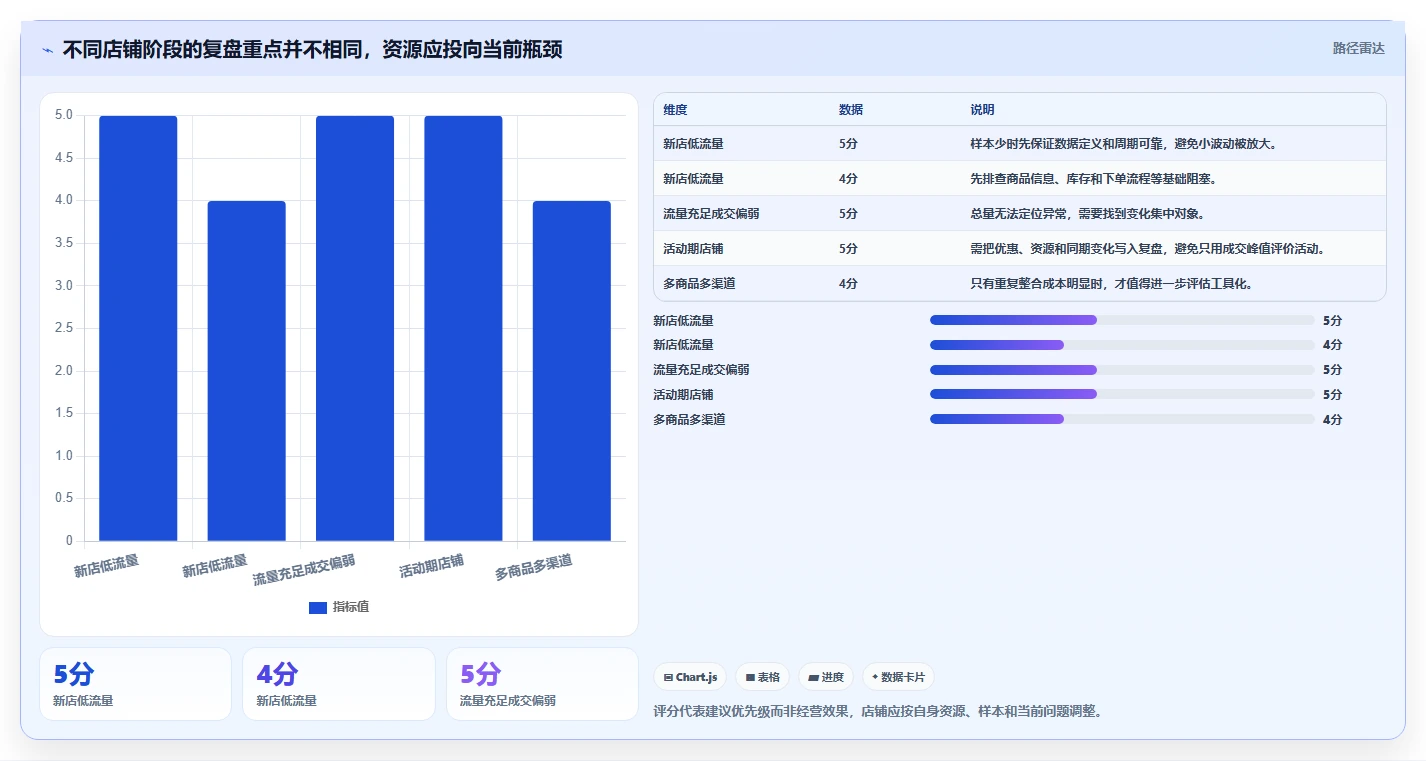This screenshot has width=1426, height=761.
Task: Click 流量充足成交偏弱 in the table's 维度 column
Action: (x=711, y=214)
